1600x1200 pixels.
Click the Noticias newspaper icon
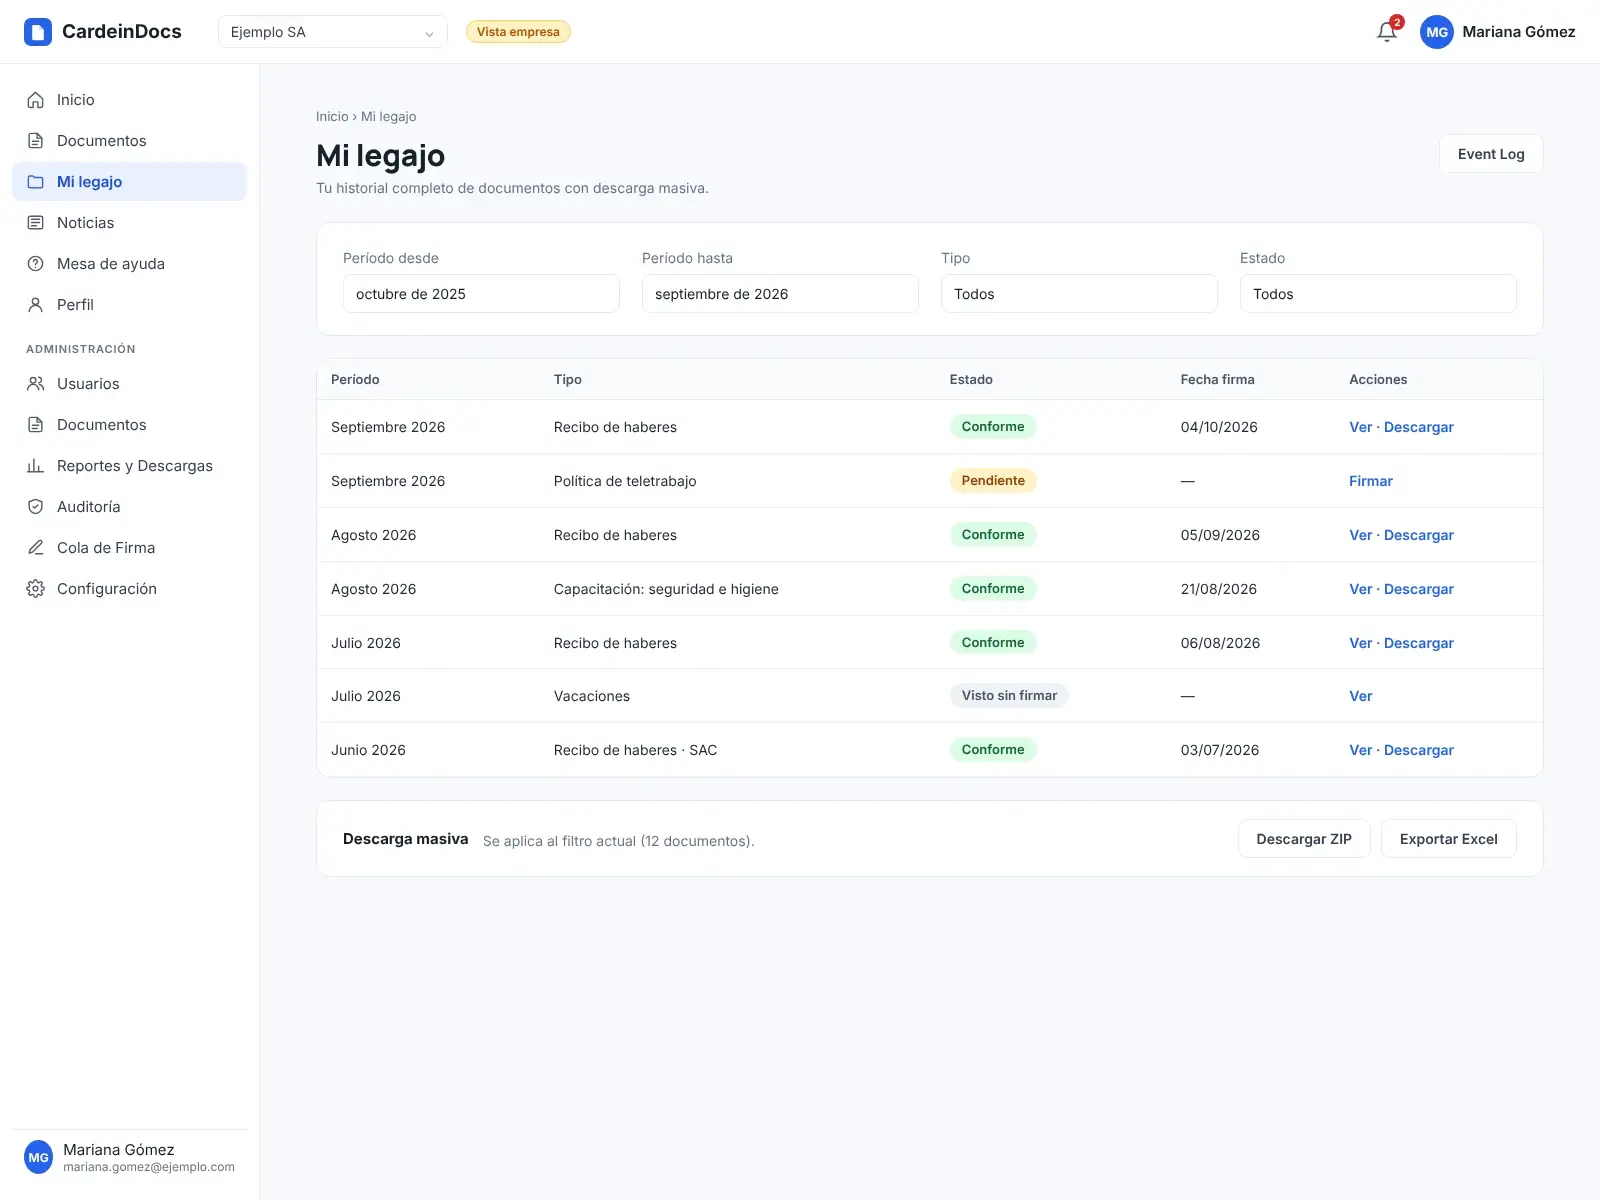pos(36,223)
